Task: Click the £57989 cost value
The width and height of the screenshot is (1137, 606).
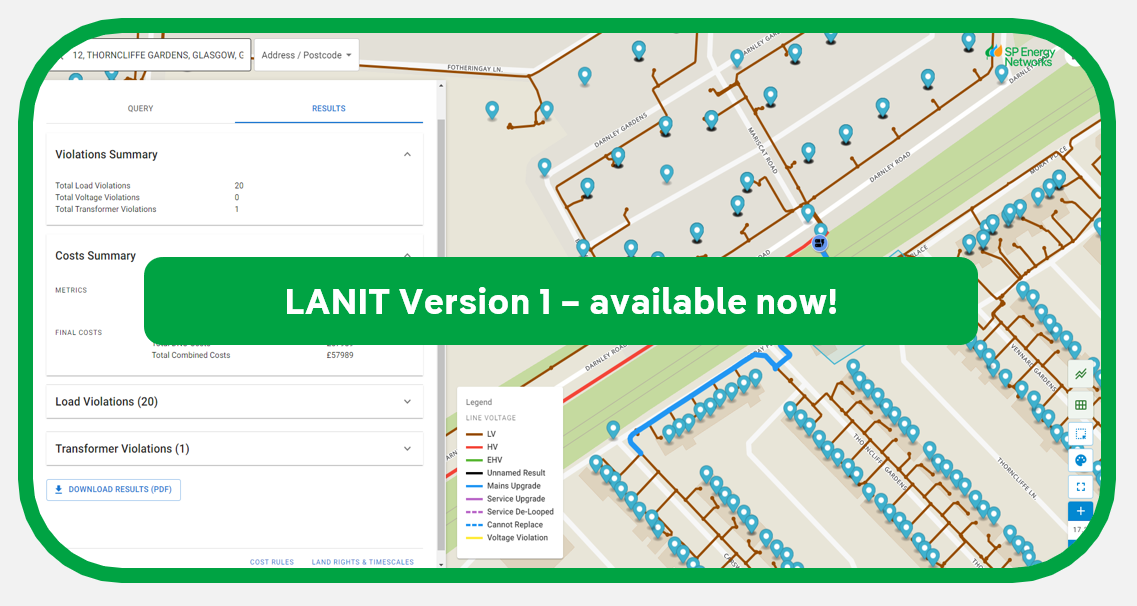Action: [340, 355]
